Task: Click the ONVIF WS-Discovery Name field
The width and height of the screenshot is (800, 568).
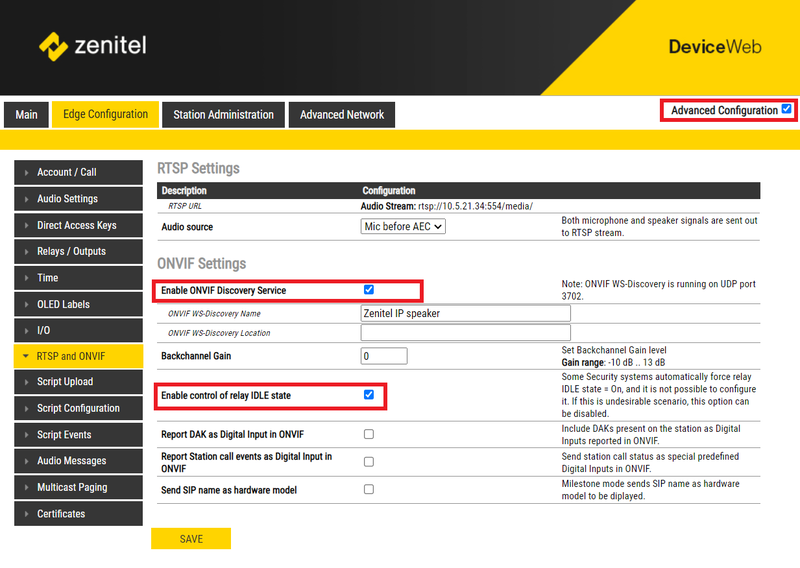Action: [x=465, y=312]
